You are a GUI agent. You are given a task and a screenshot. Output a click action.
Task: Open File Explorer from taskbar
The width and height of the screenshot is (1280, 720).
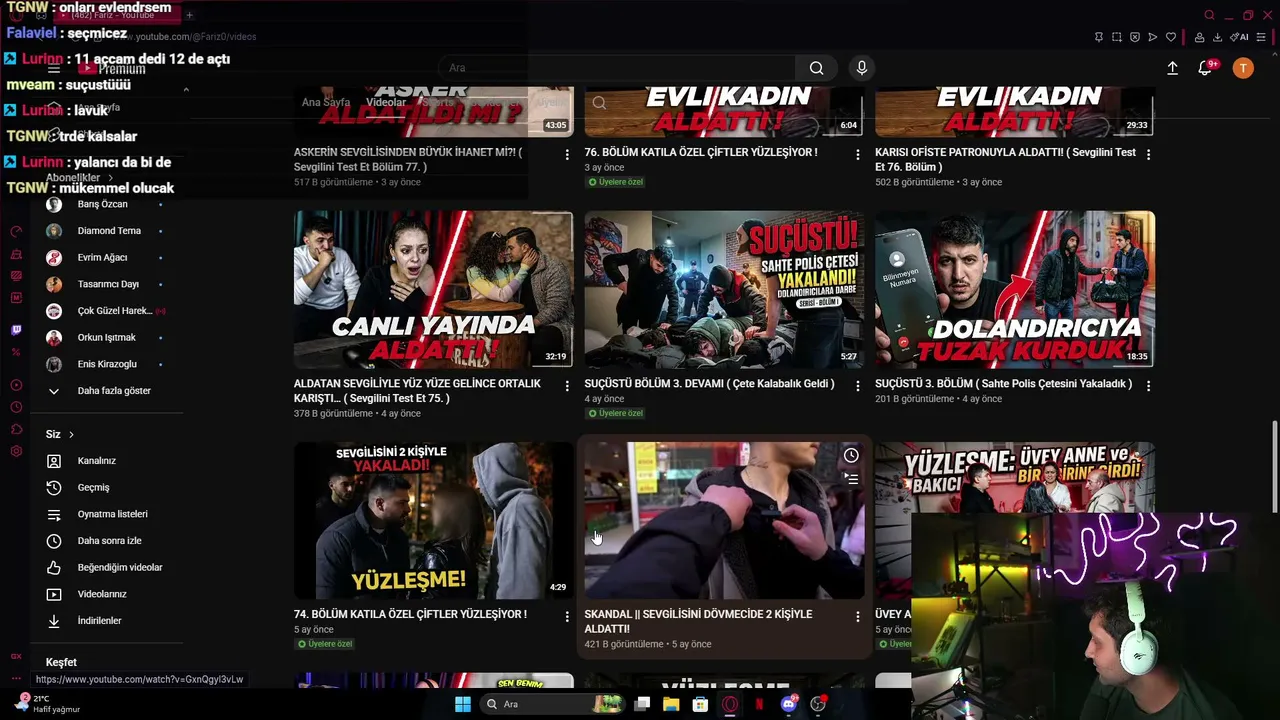(671, 704)
